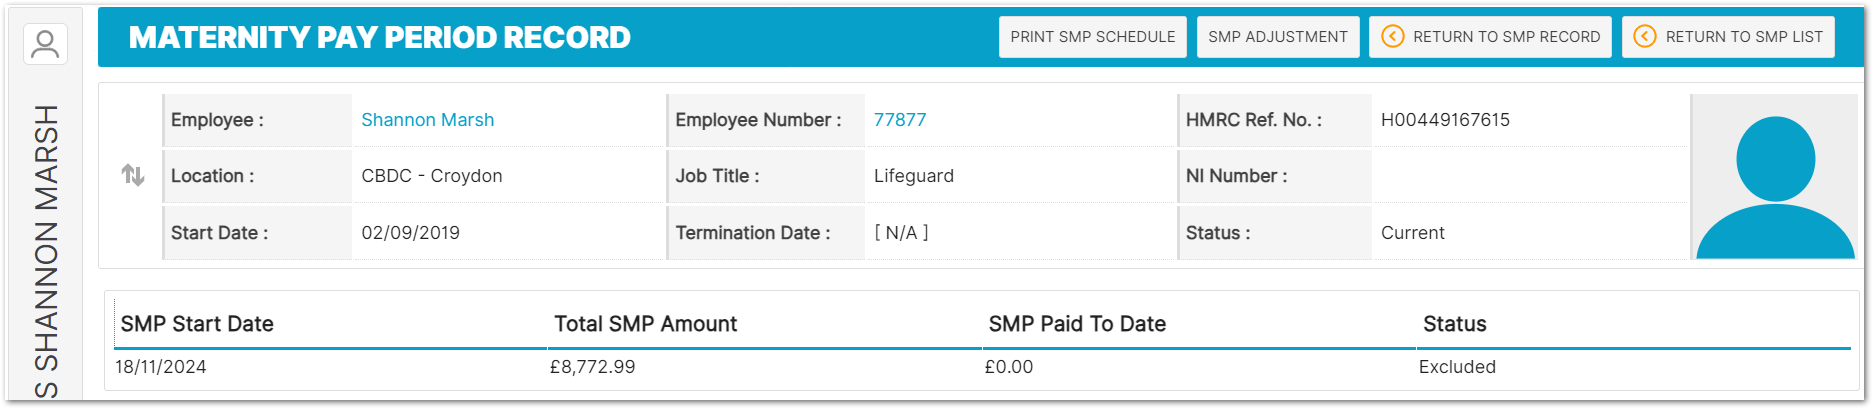Image resolution: width=1873 pixels, height=409 pixels.
Task: Sort by SMP Paid To Date column
Action: pos(1077,324)
